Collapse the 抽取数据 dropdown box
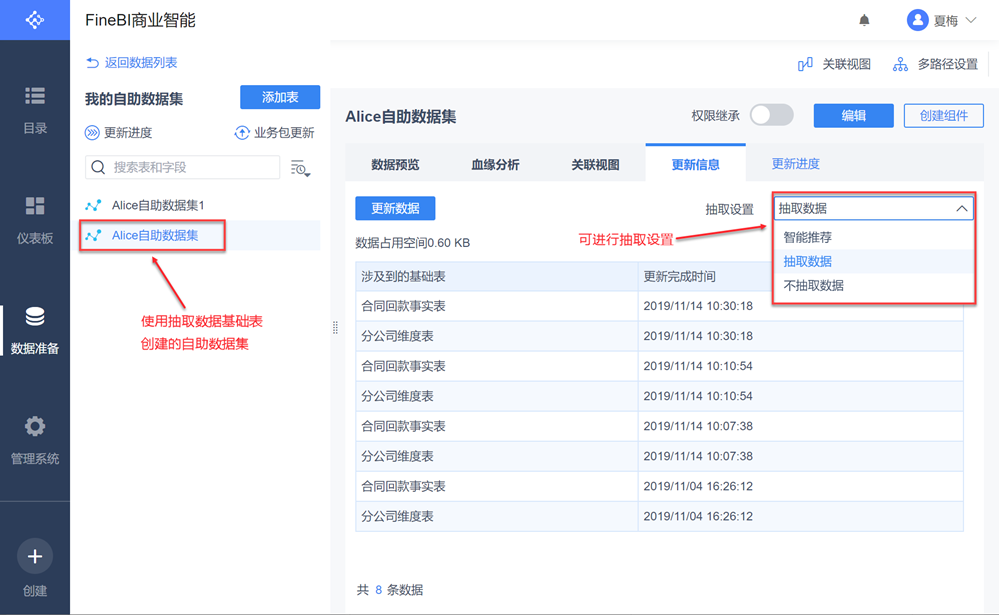Image resolution: width=1000 pixels, height=615 pixels. 873,208
